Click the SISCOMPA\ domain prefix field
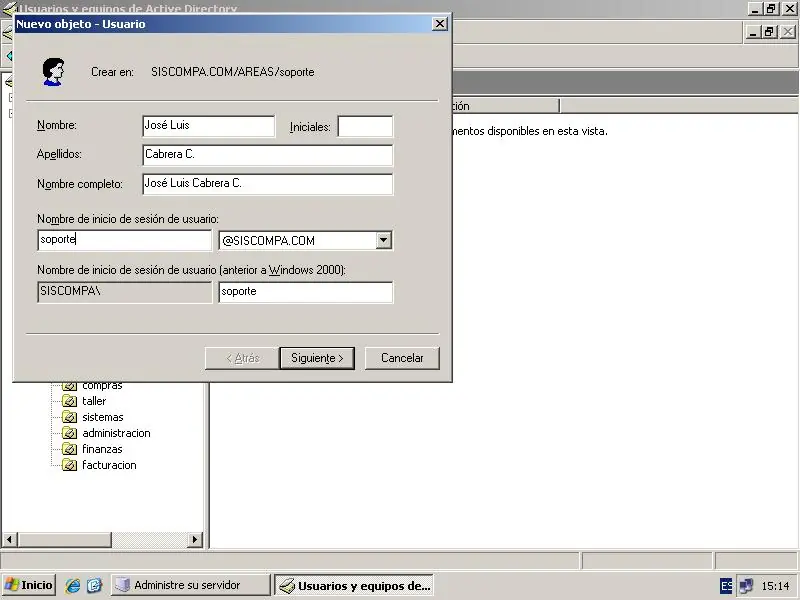 click(x=124, y=292)
